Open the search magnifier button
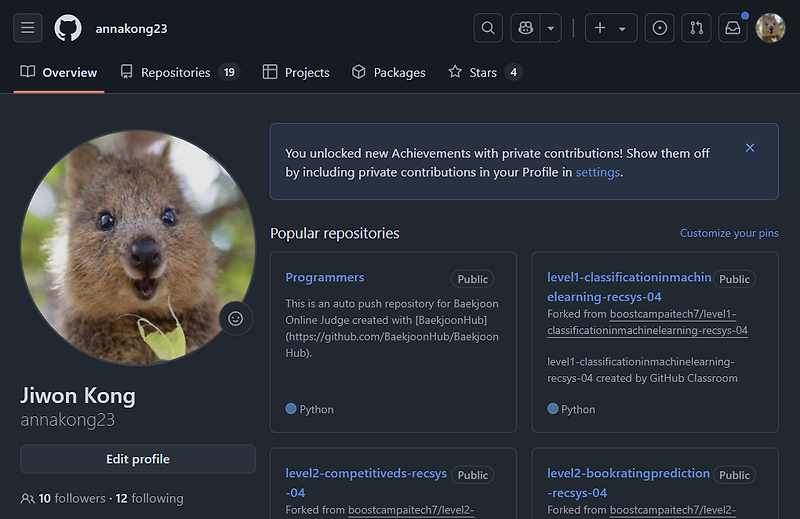 tap(488, 28)
